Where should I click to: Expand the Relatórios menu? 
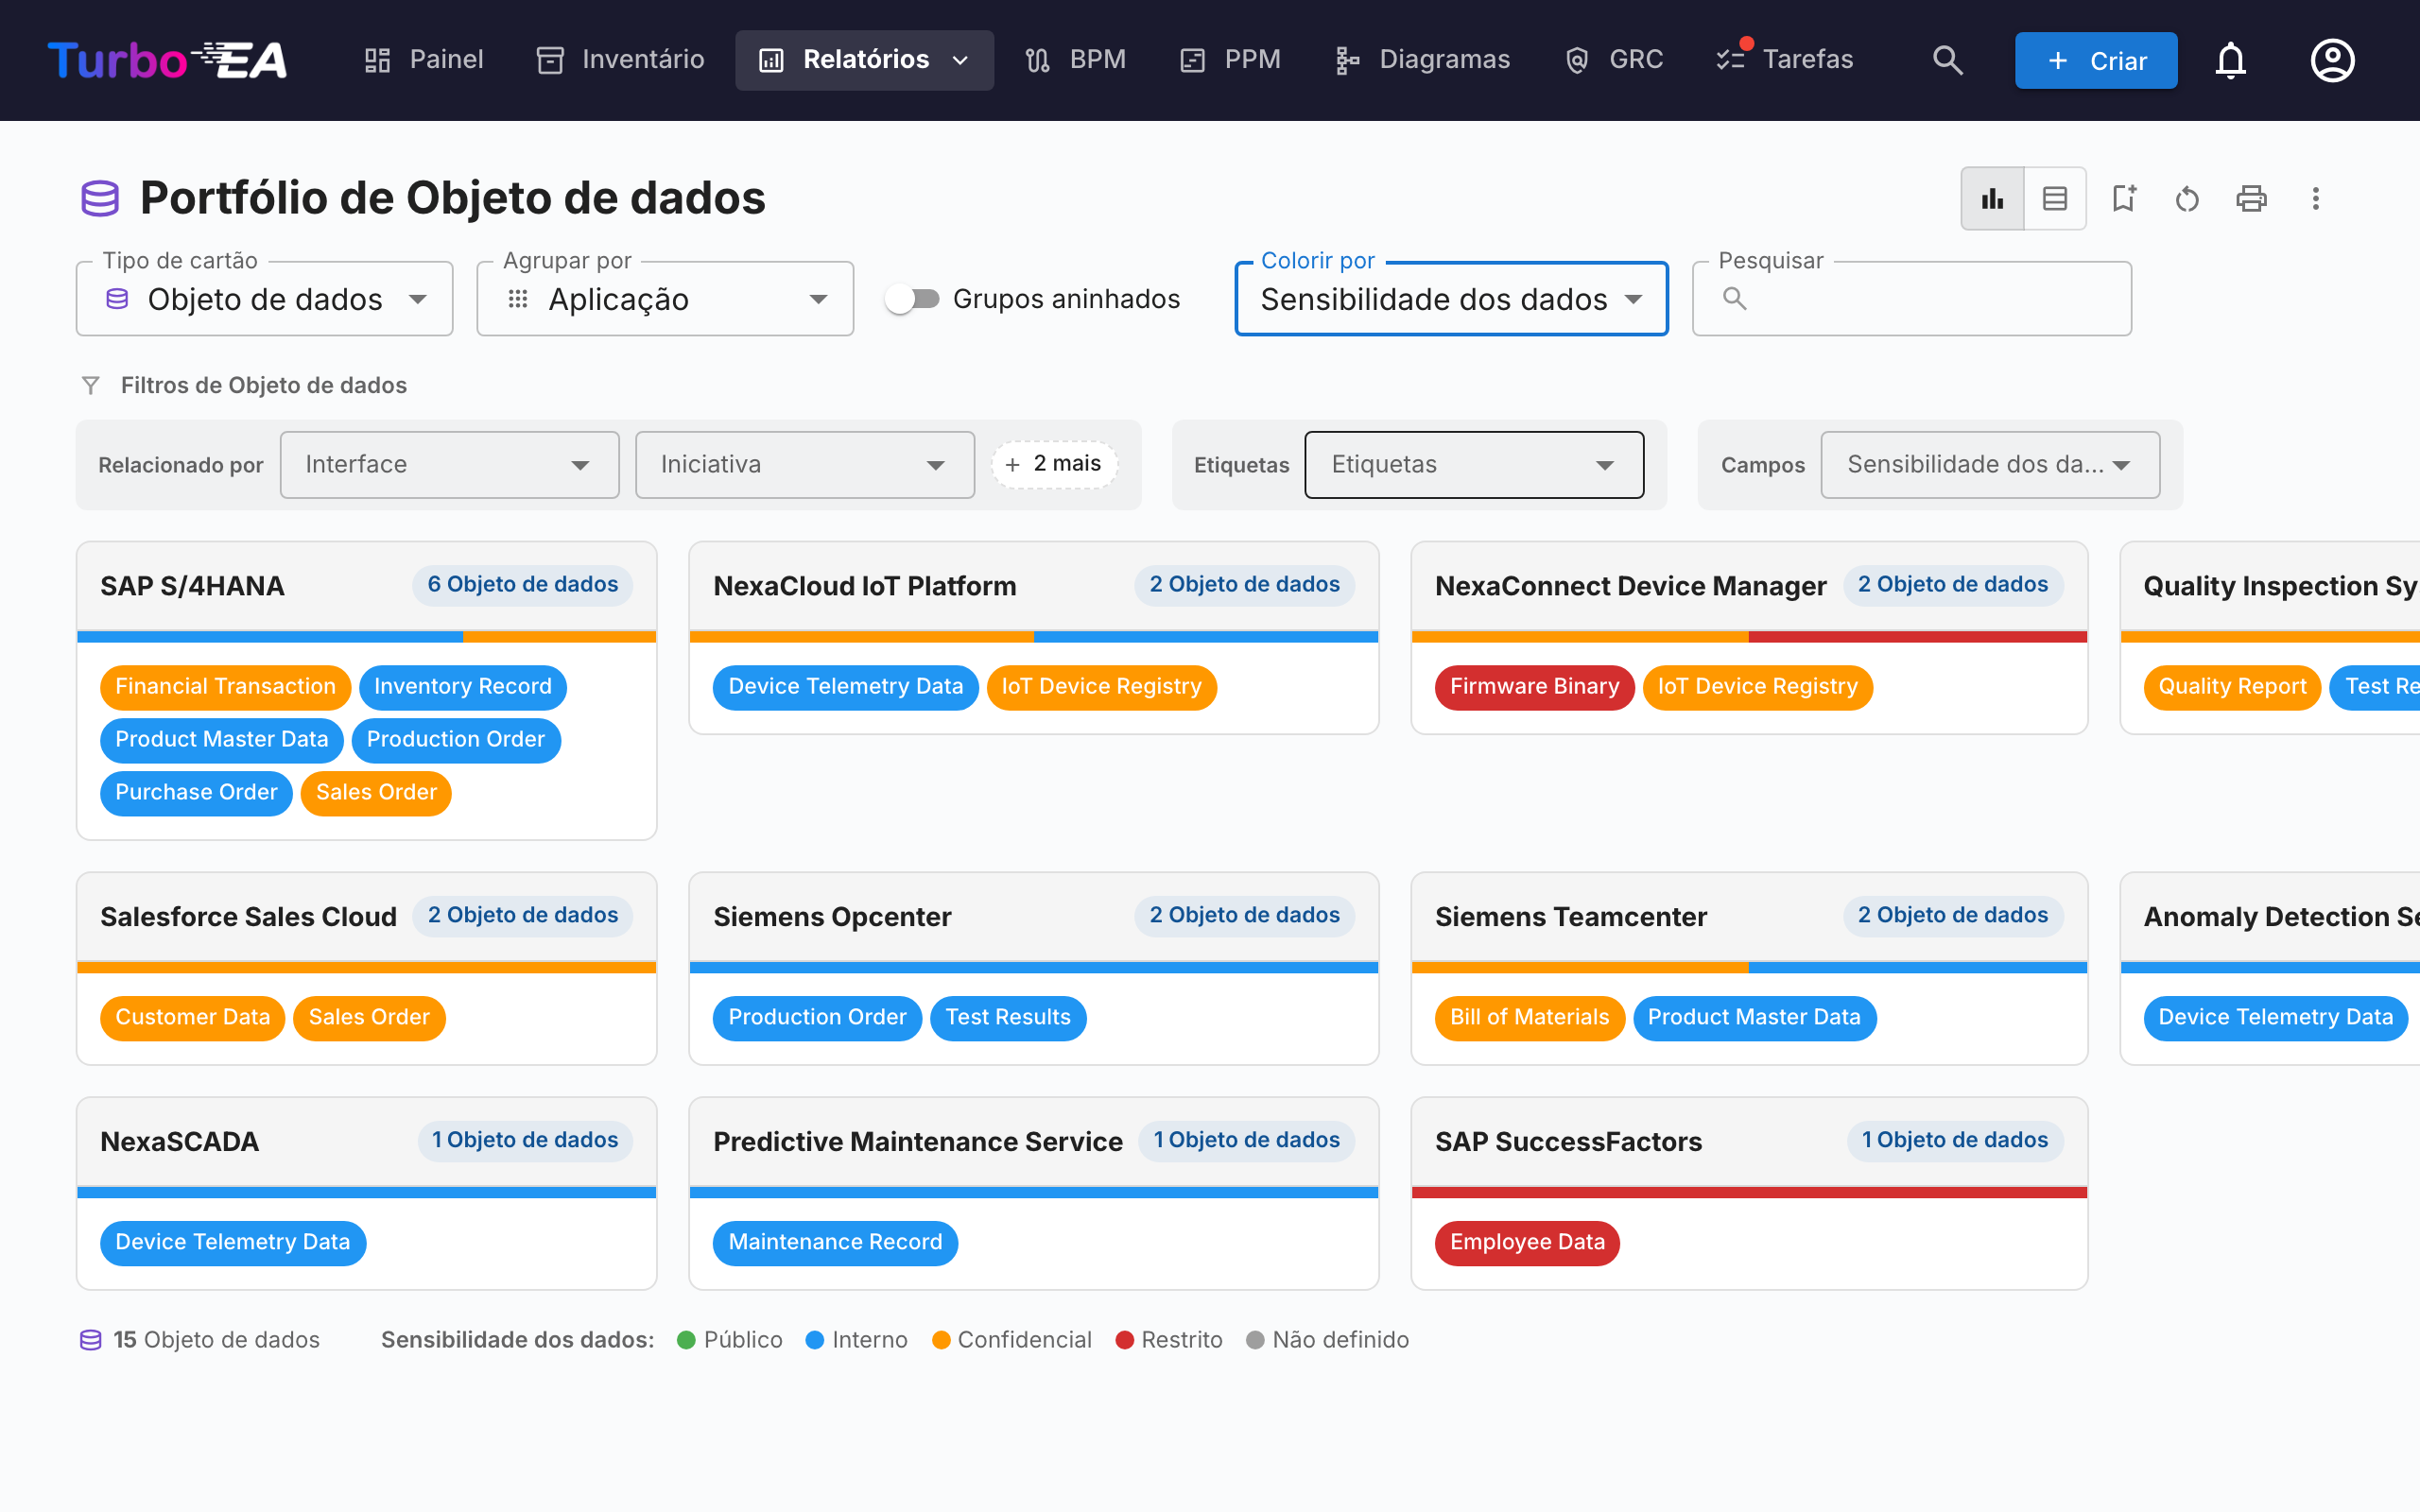tap(865, 60)
